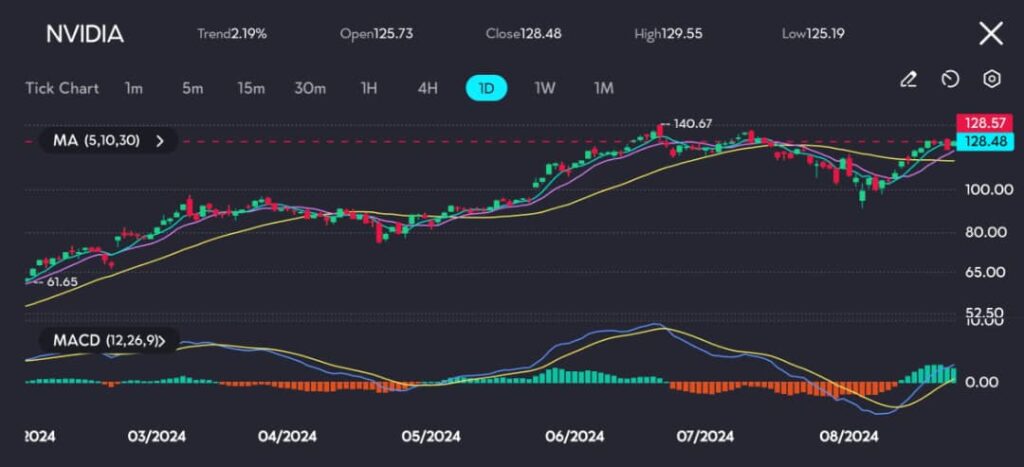Pick the 4H timeframe
The image size is (1024, 467).
point(427,88)
